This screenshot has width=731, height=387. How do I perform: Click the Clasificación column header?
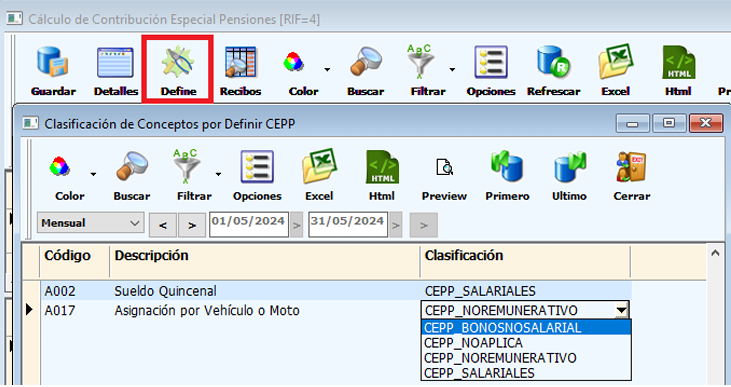[x=525, y=262]
